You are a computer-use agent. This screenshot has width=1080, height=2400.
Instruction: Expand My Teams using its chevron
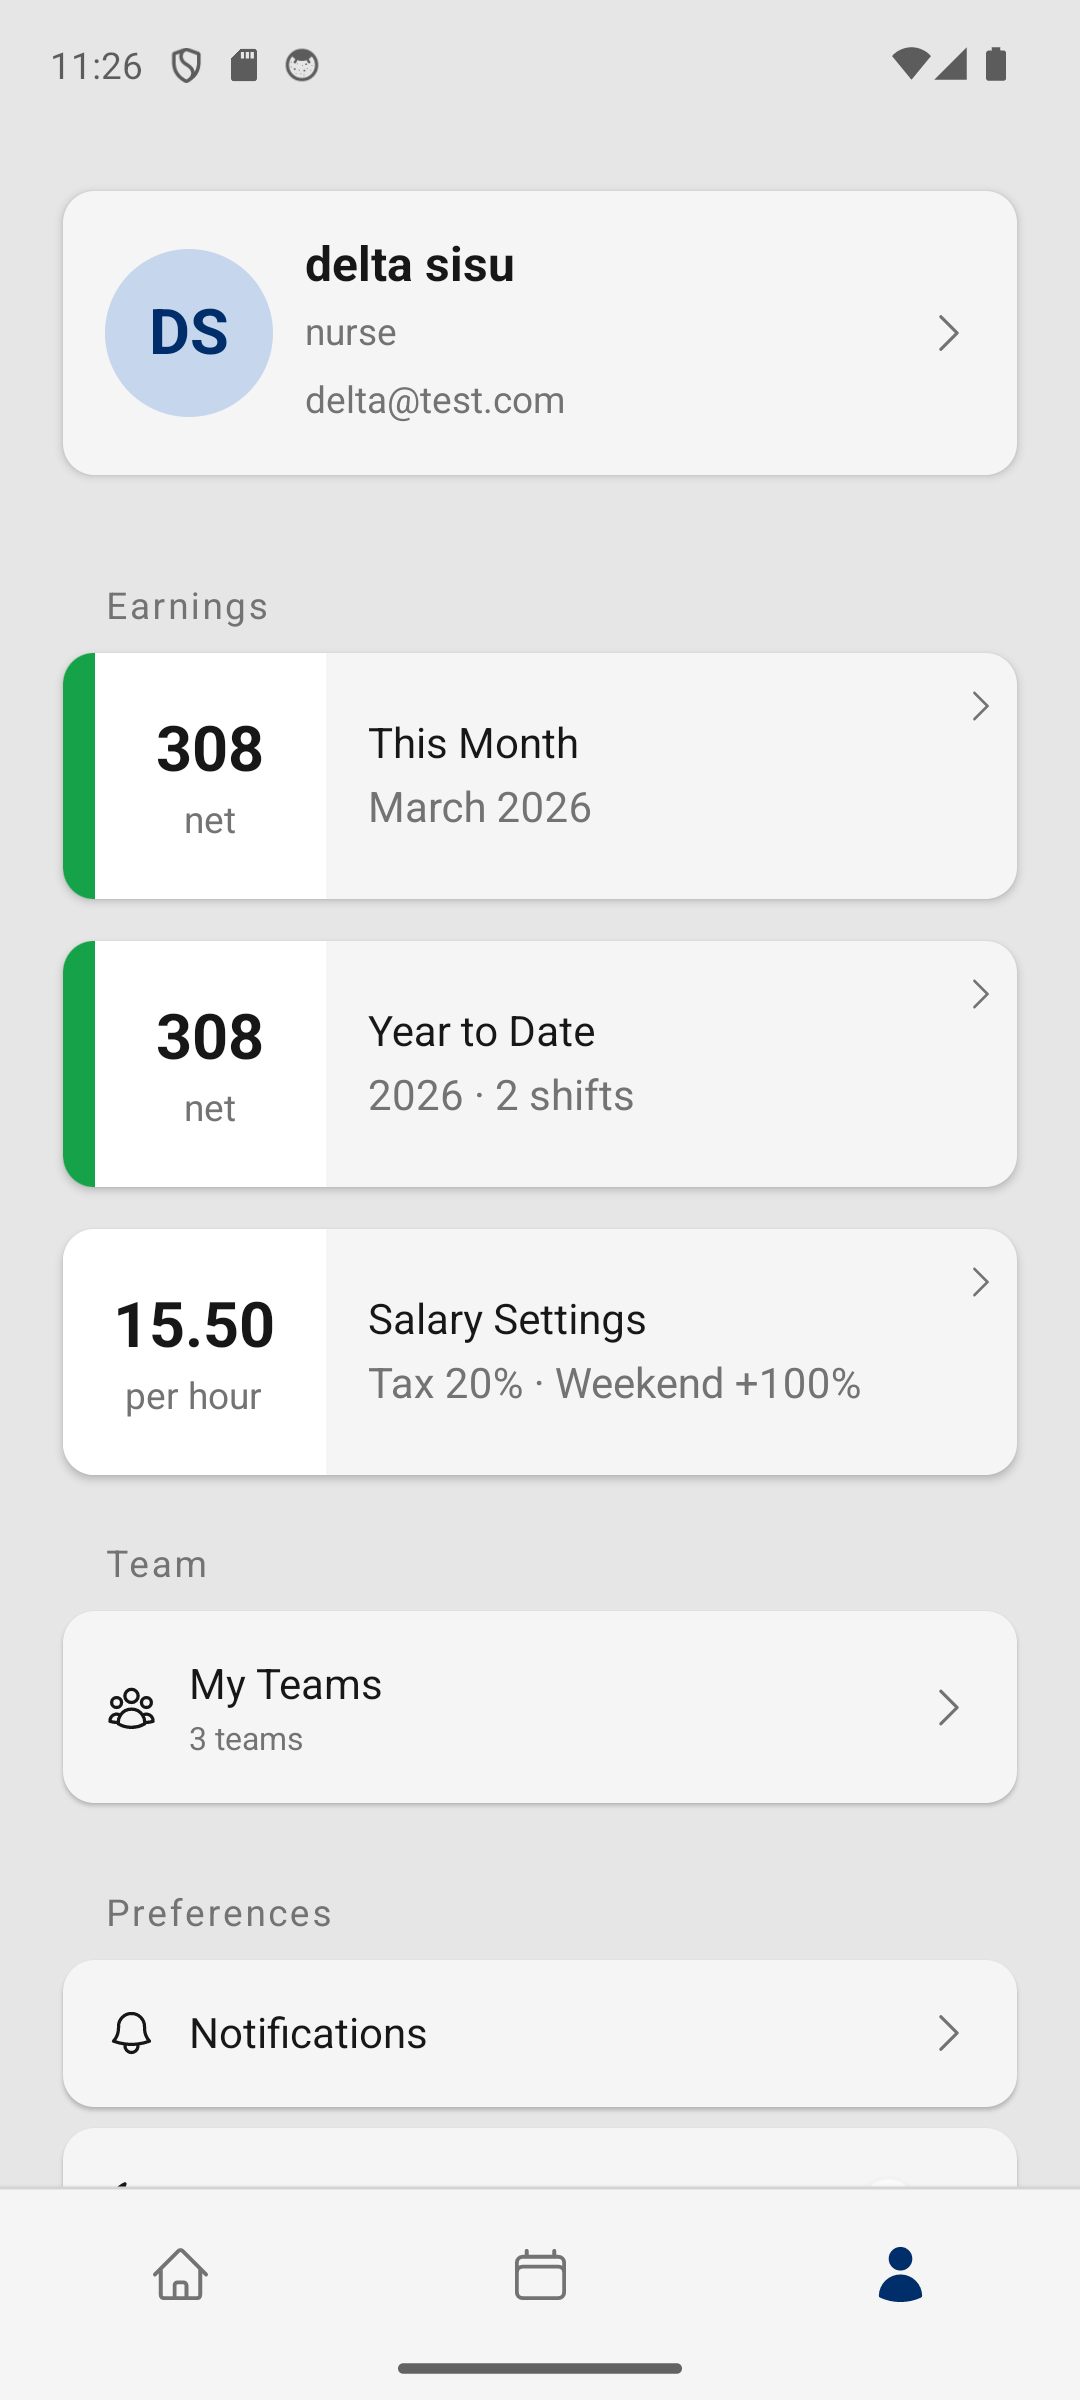click(948, 1708)
